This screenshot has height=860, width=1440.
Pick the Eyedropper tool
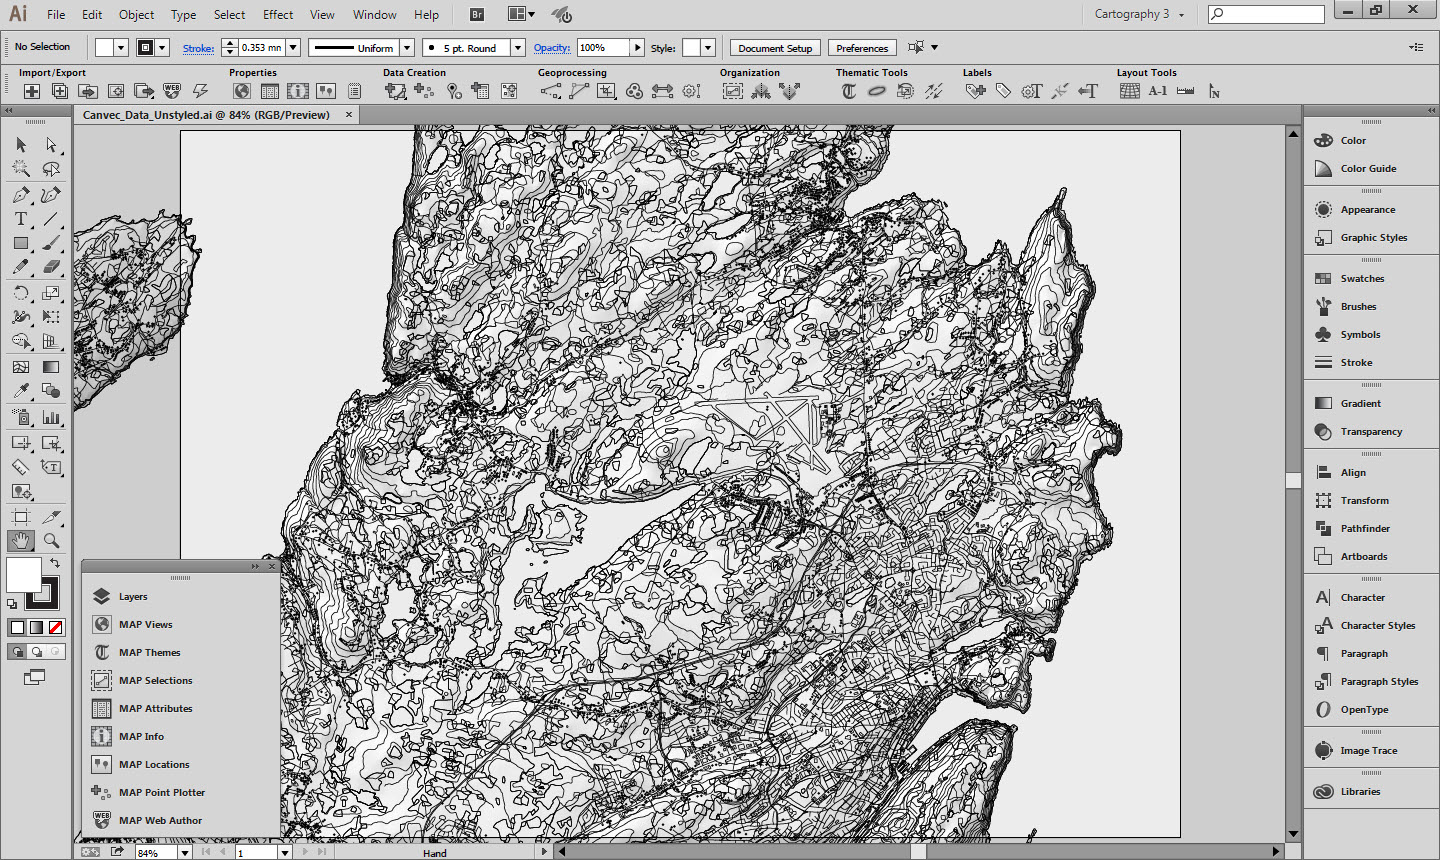click(20, 391)
